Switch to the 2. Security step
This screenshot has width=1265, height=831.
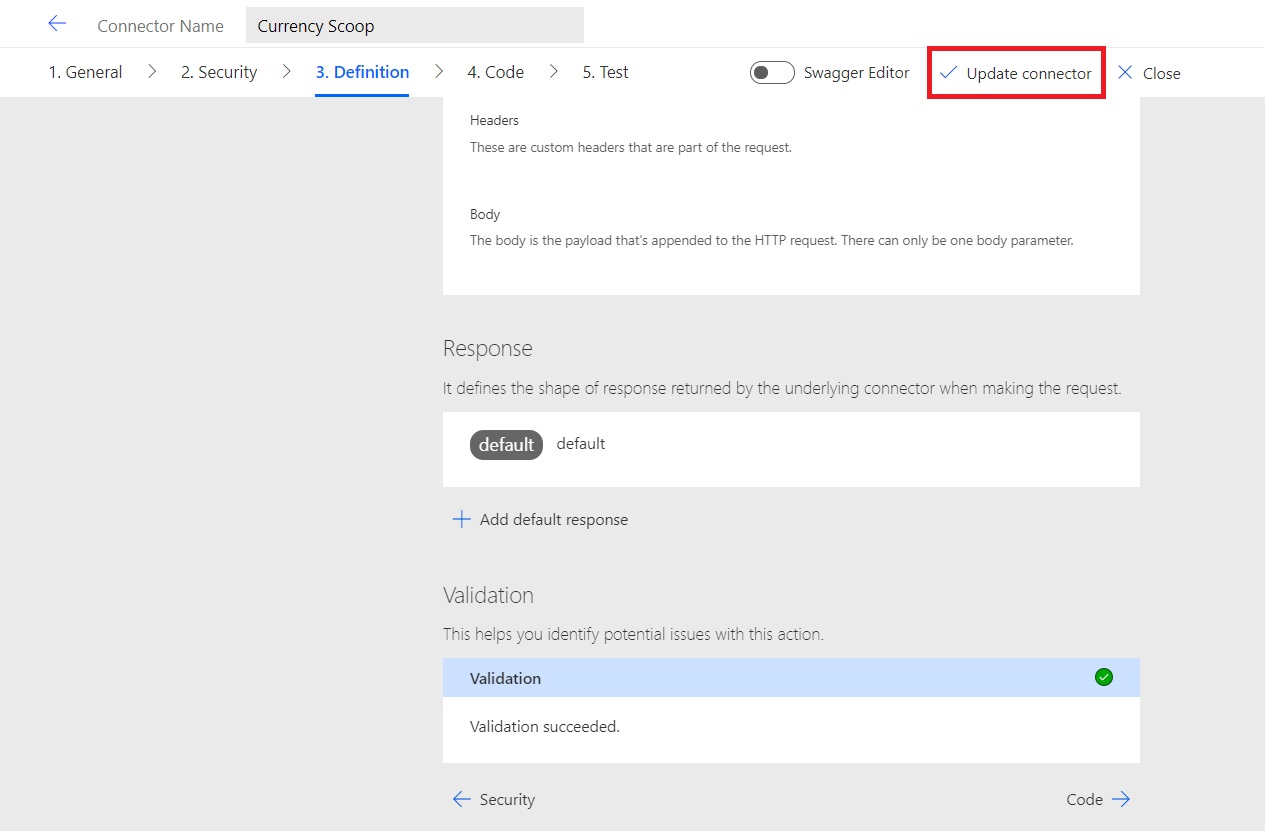tap(218, 71)
